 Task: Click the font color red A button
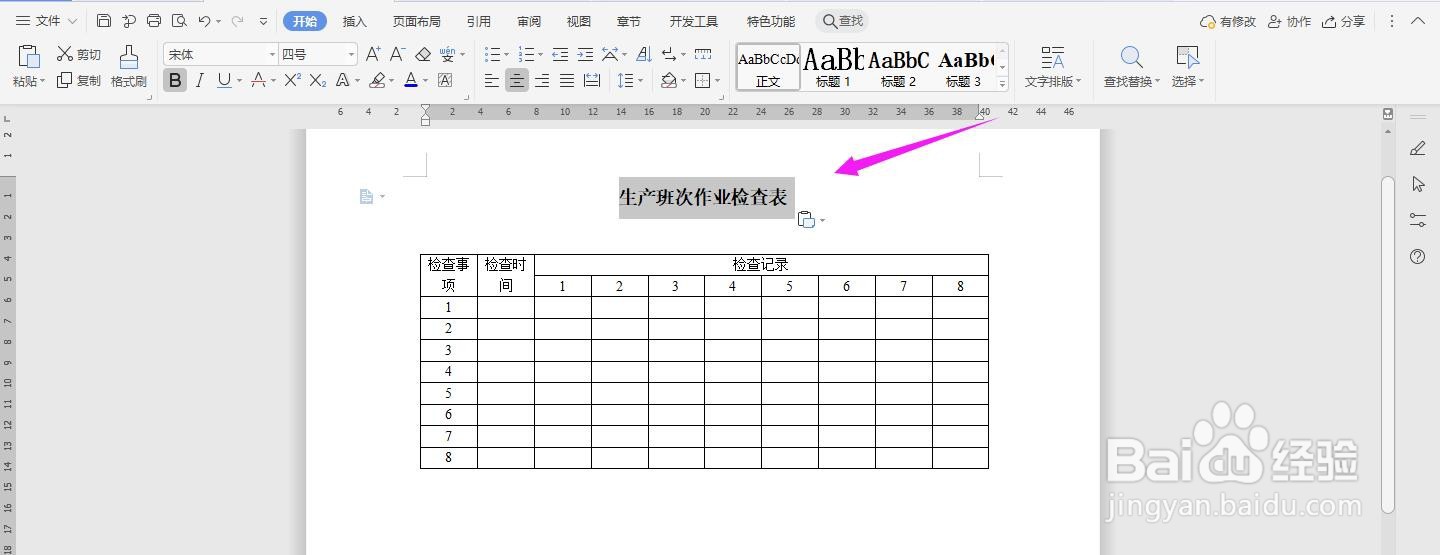411,80
